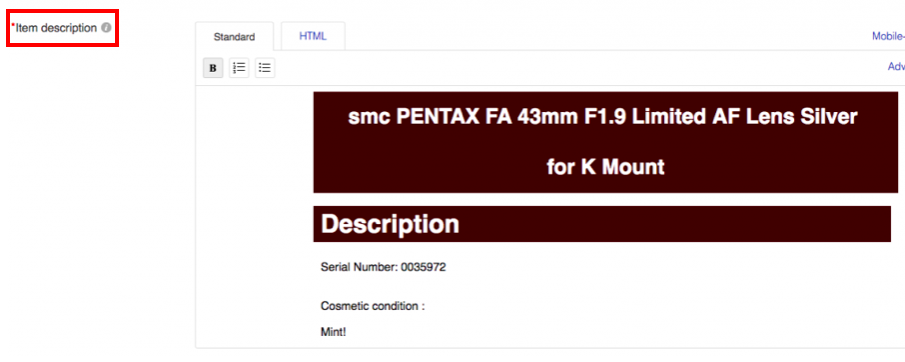This screenshot has width=905, height=362.
Task: Click the info icon beside Item description
Action: tap(106, 27)
